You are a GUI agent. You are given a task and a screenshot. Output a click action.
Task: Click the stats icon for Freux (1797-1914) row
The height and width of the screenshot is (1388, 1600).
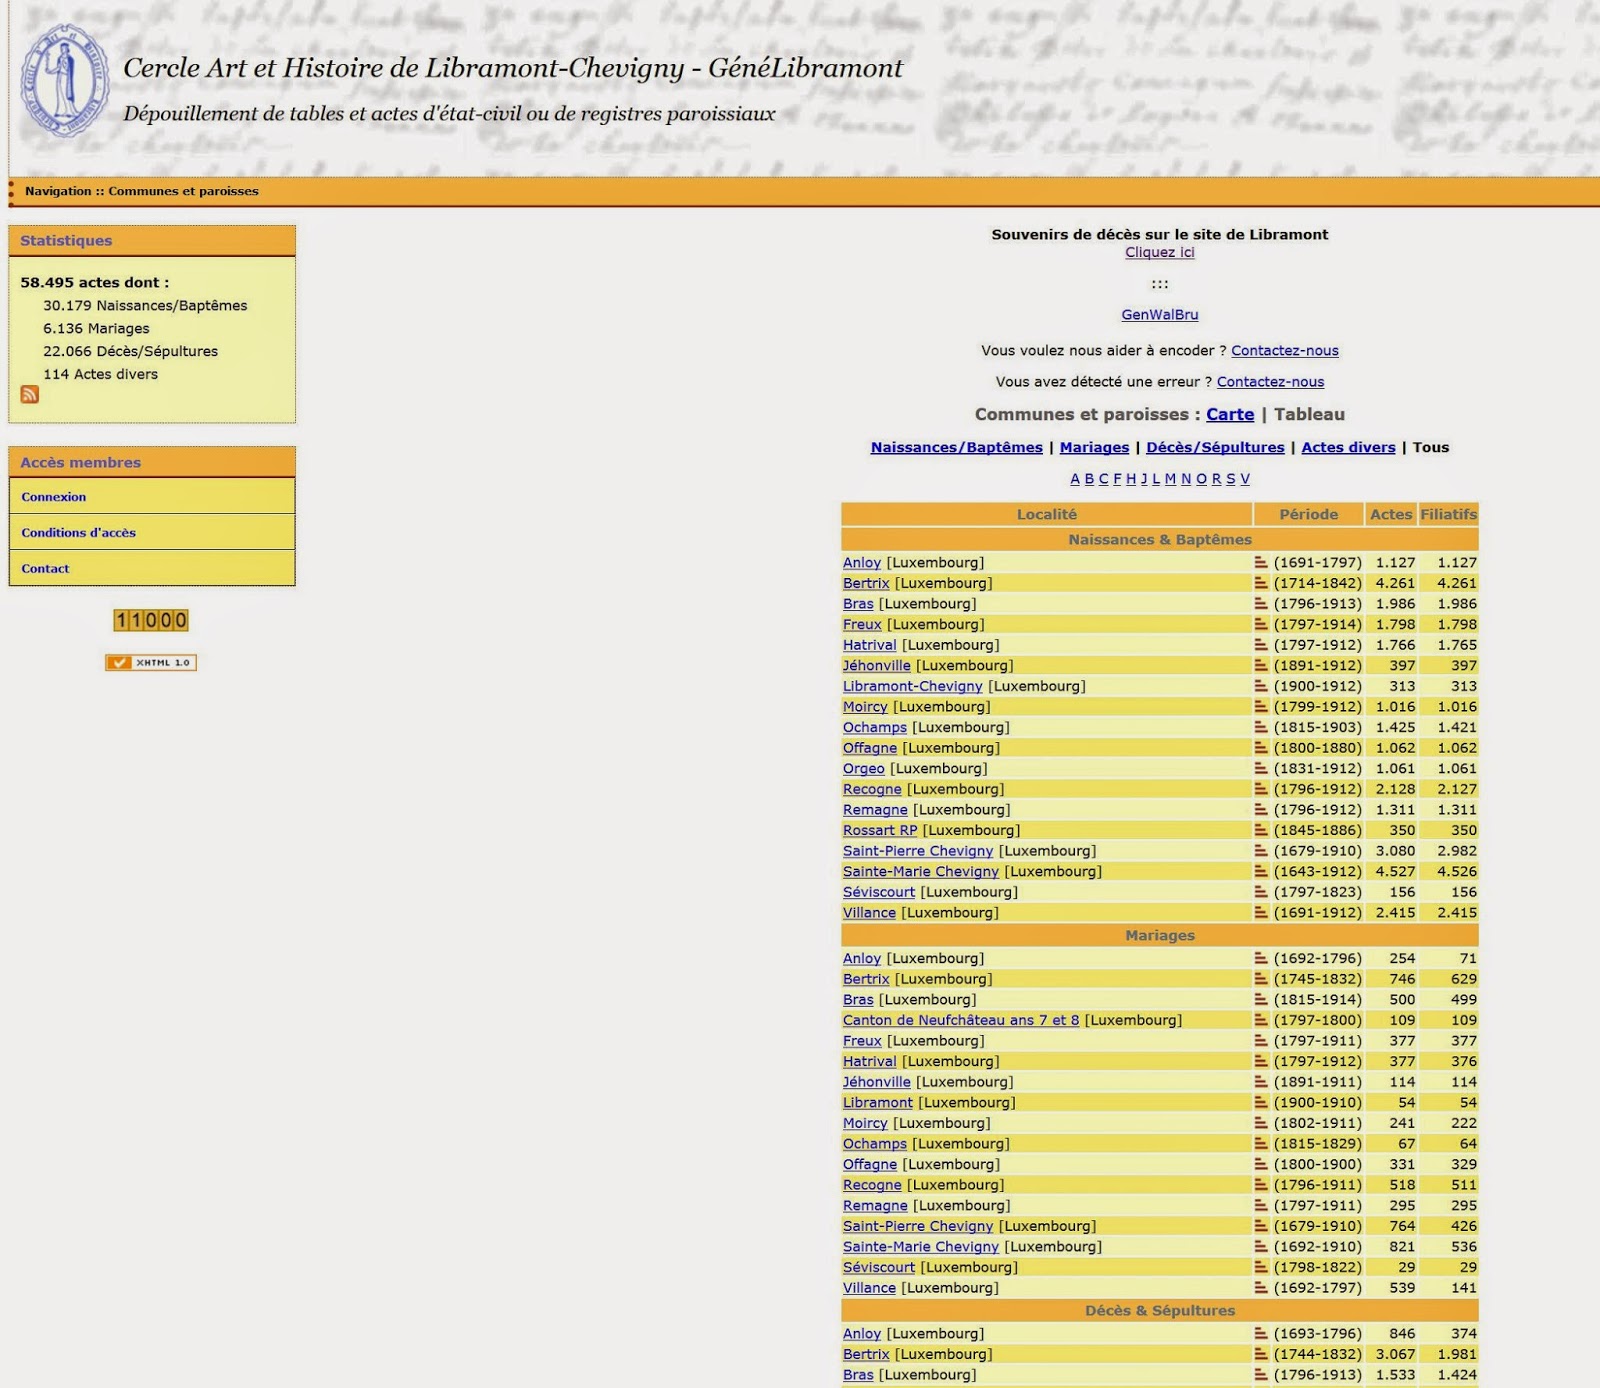1260,624
